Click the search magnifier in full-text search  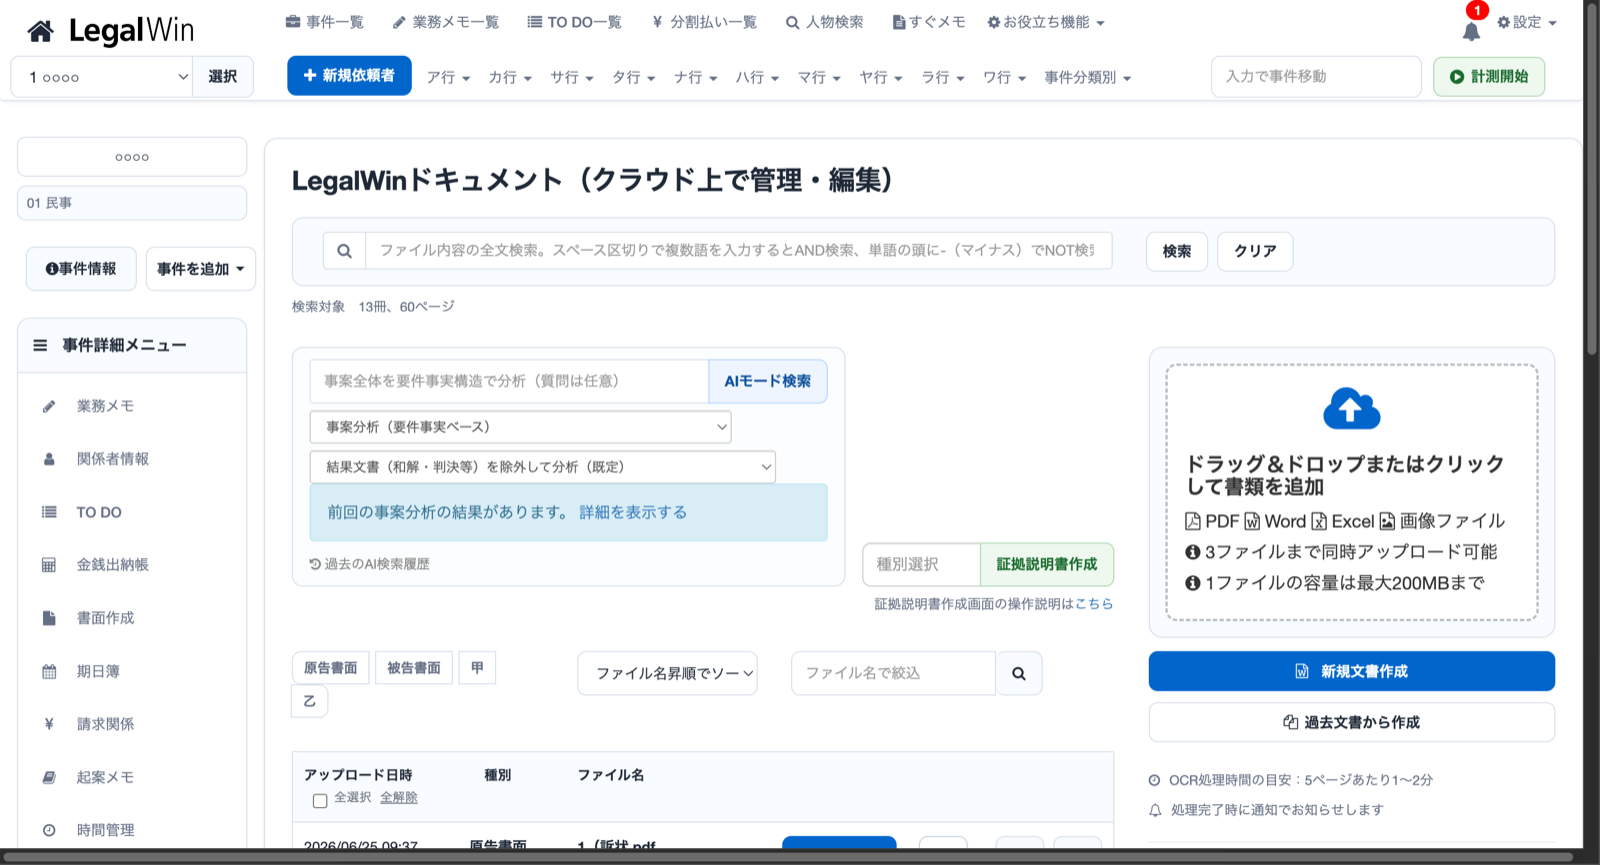coord(344,251)
